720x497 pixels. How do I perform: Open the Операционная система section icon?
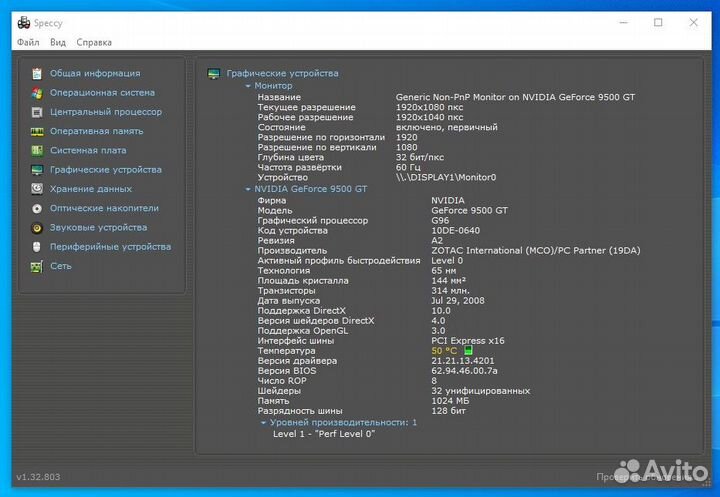(x=37, y=93)
